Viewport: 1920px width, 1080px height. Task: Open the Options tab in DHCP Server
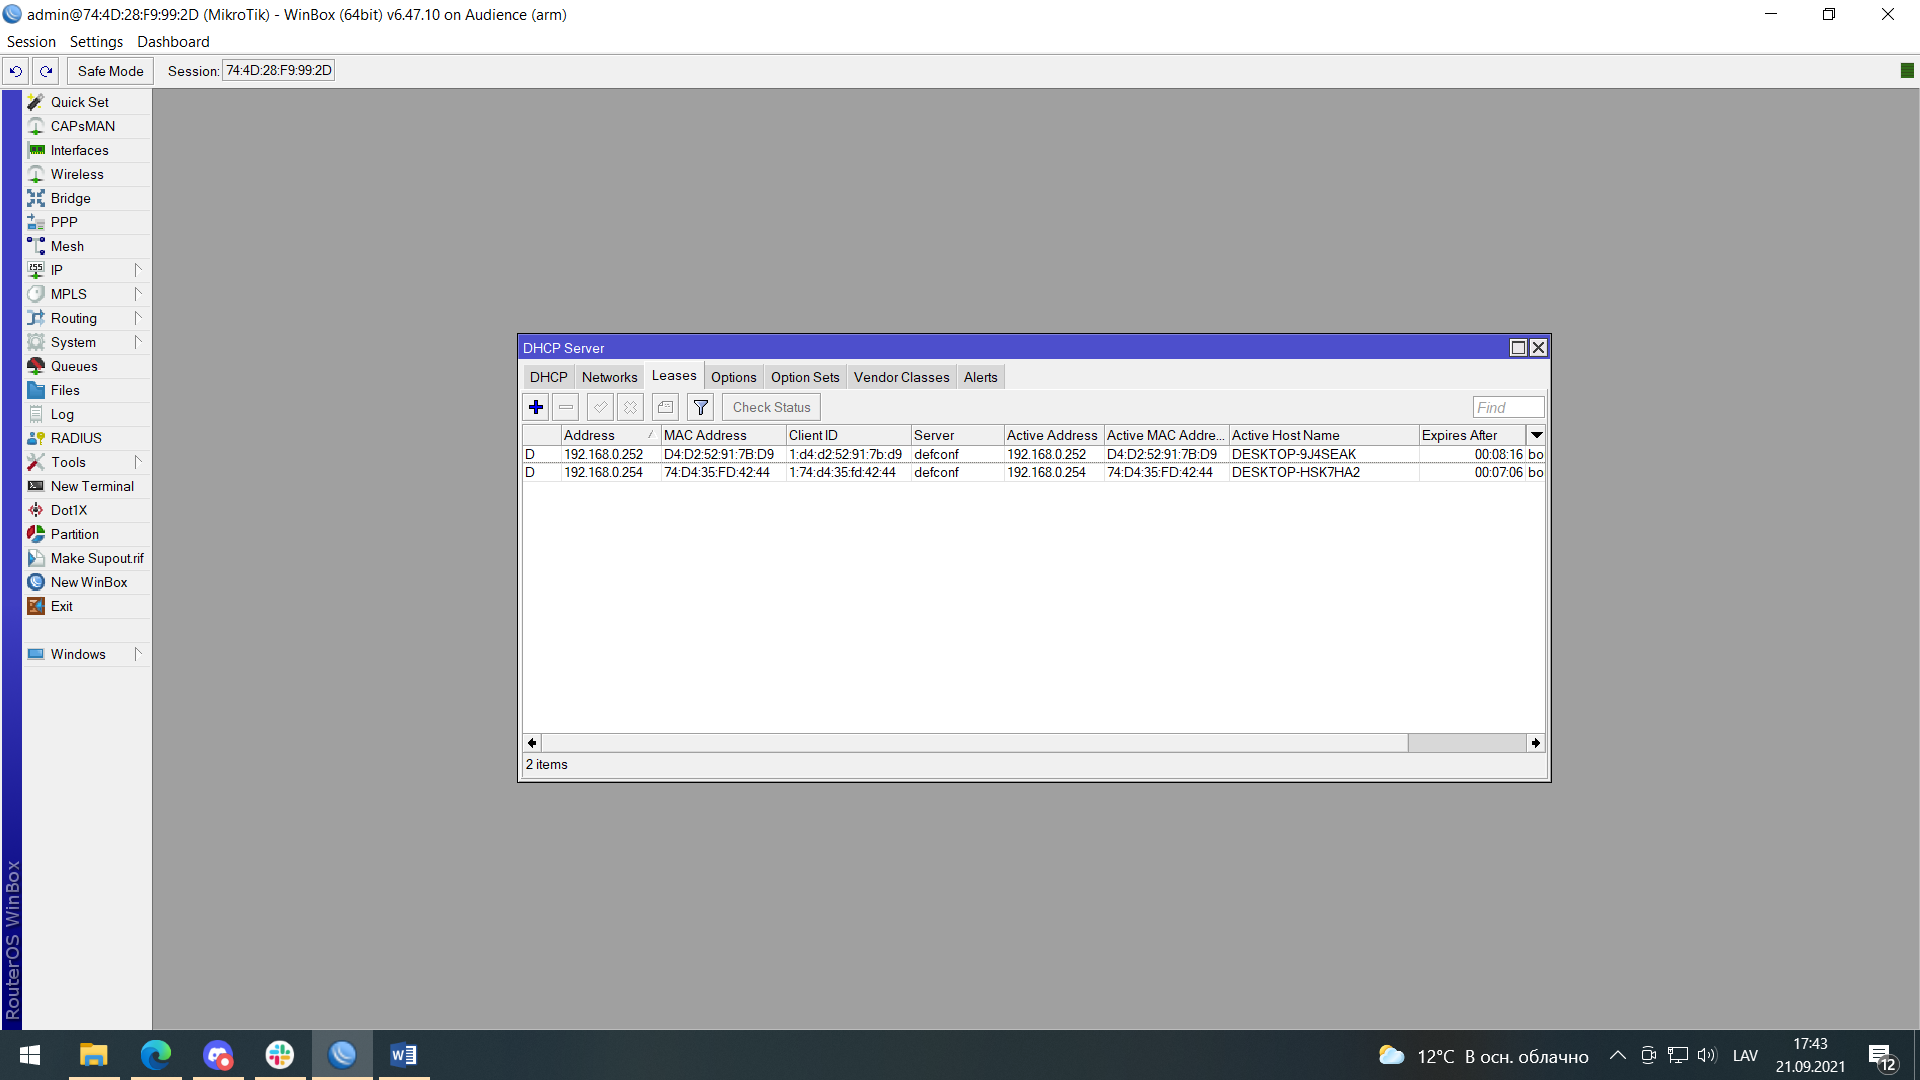[733, 377]
